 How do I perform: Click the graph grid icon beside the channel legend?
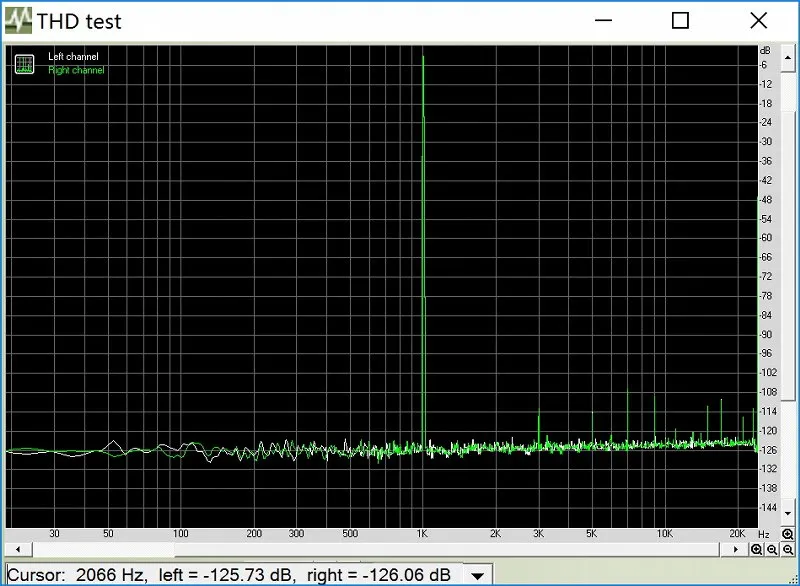[x=24, y=64]
